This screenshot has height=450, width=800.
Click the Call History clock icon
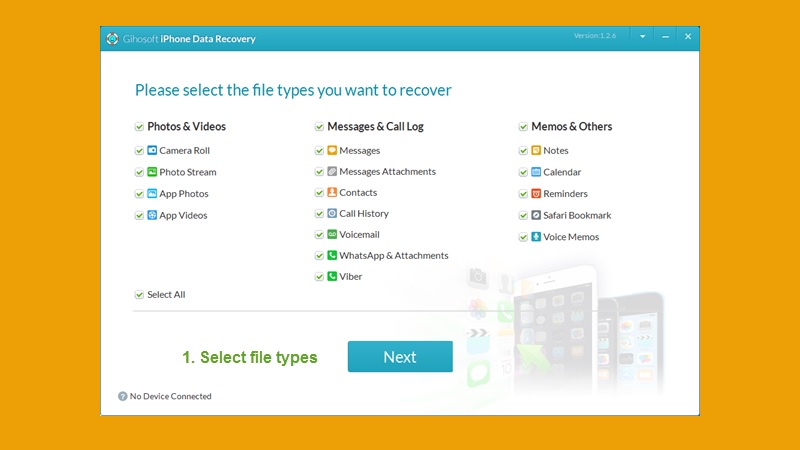(332, 213)
